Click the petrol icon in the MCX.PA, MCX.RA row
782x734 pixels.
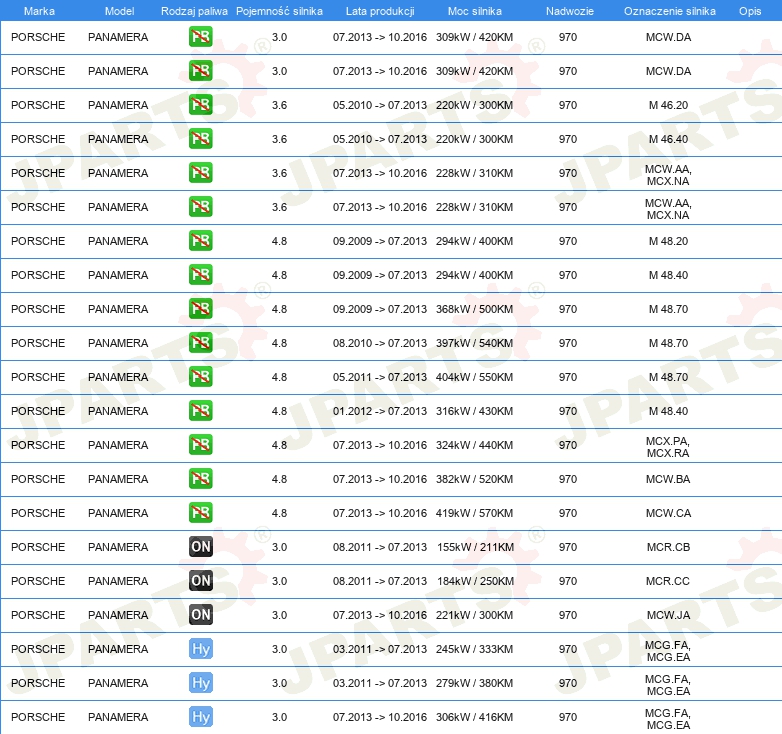pos(200,445)
